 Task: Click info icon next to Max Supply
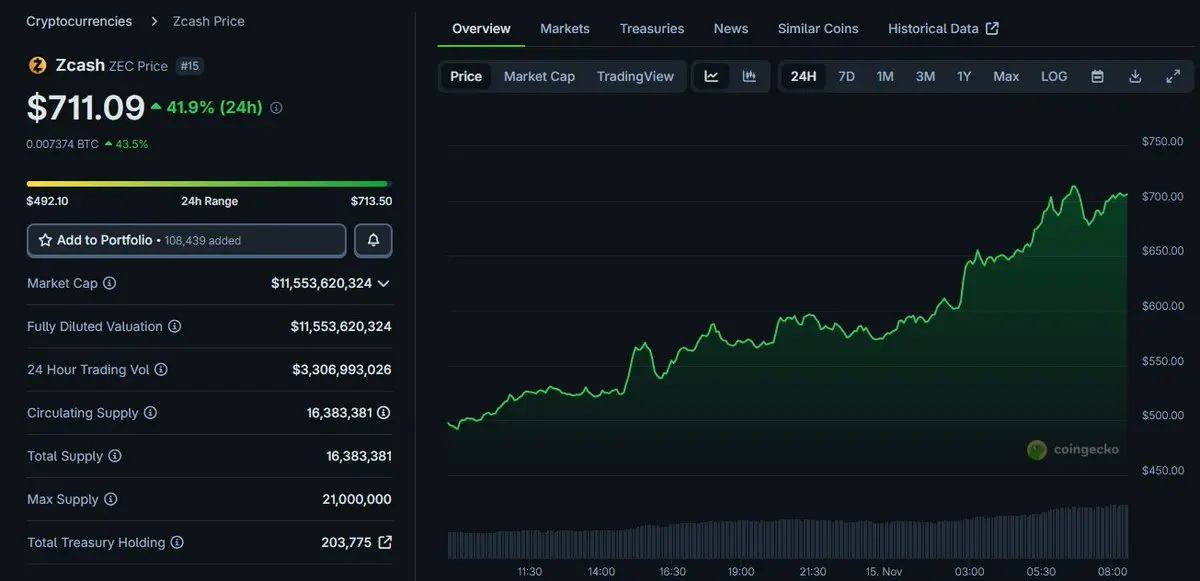point(110,499)
